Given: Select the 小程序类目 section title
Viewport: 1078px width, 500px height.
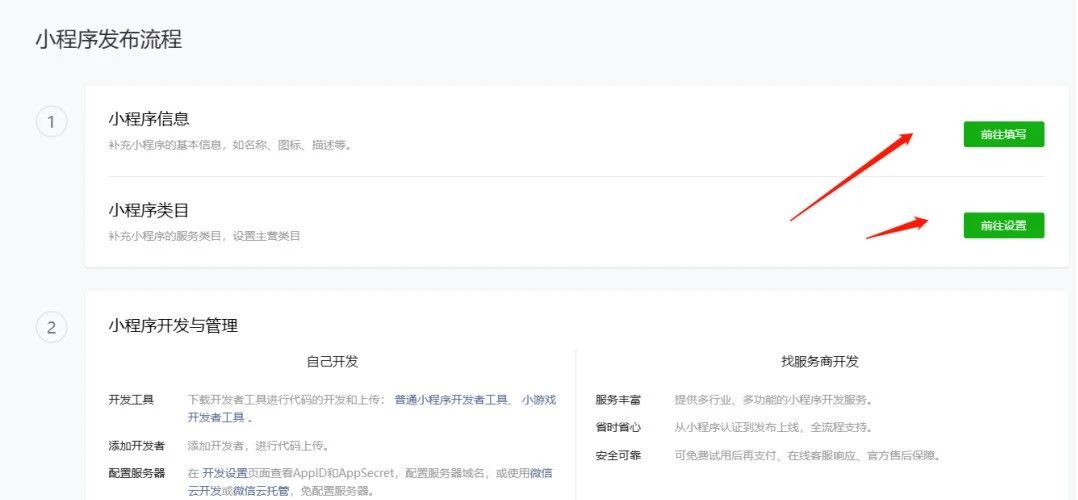Looking at the screenshot, I should tap(149, 211).
